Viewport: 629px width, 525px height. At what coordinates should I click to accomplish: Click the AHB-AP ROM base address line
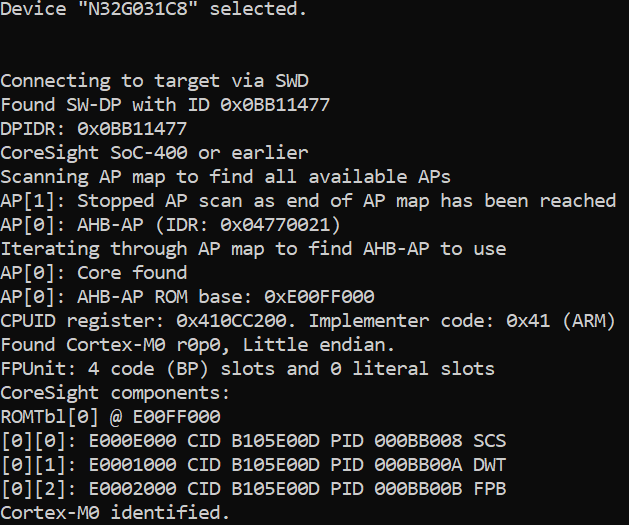tap(187, 297)
